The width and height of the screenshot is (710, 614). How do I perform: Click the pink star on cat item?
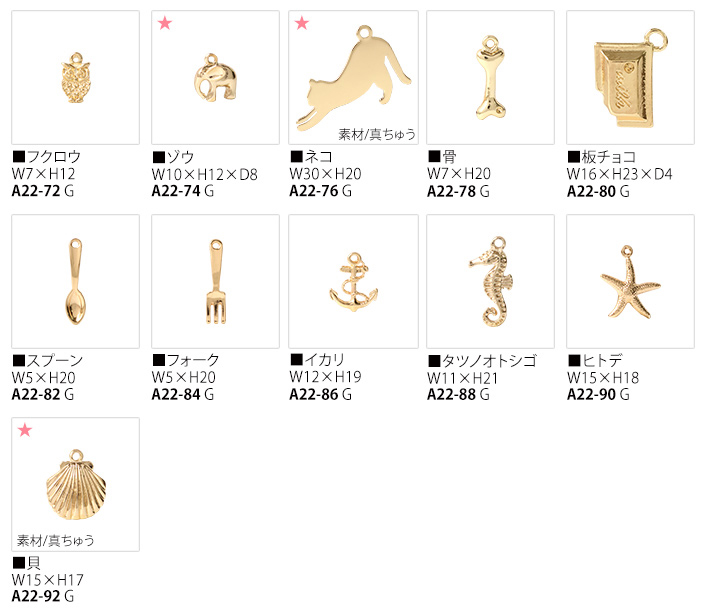click(x=302, y=23)
